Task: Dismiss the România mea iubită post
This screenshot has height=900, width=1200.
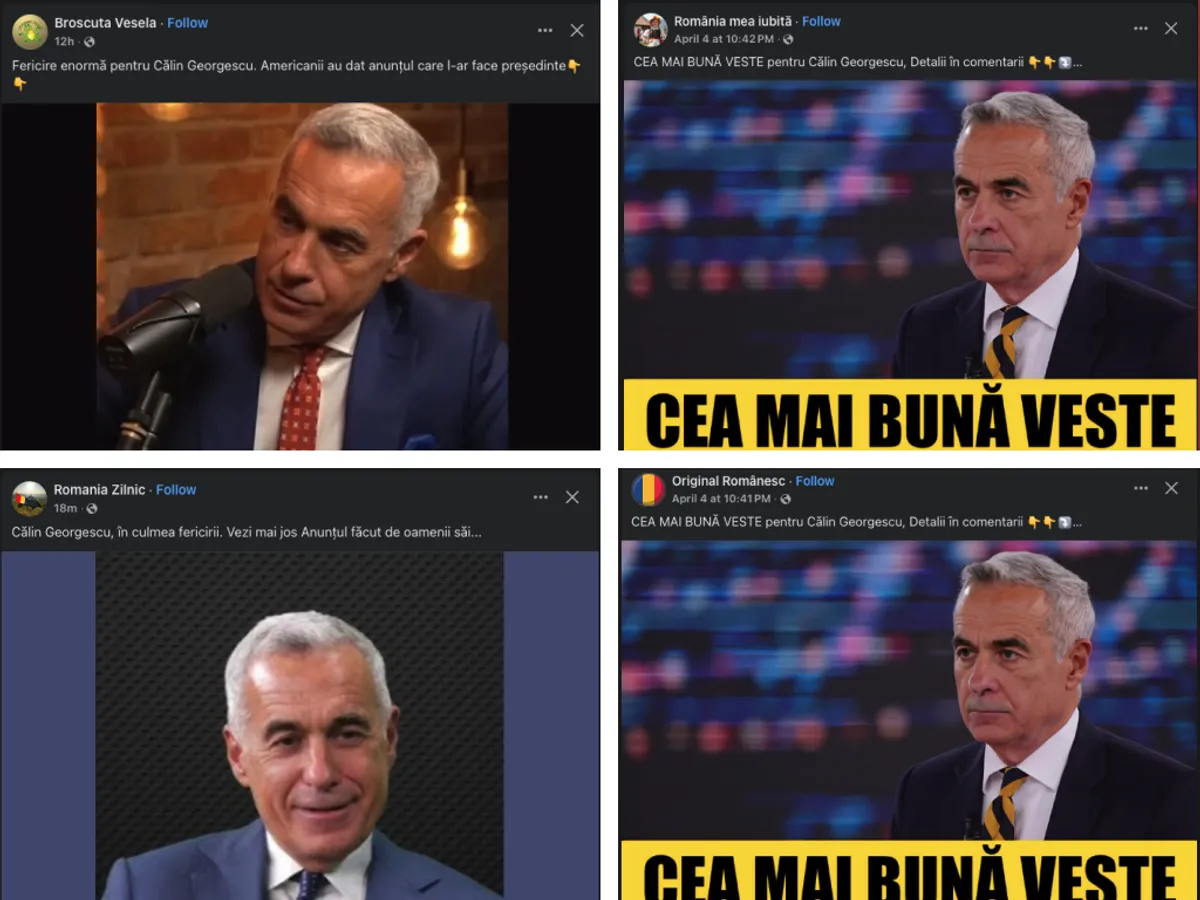Action: pyautogui.click(x=1171, y=29)
